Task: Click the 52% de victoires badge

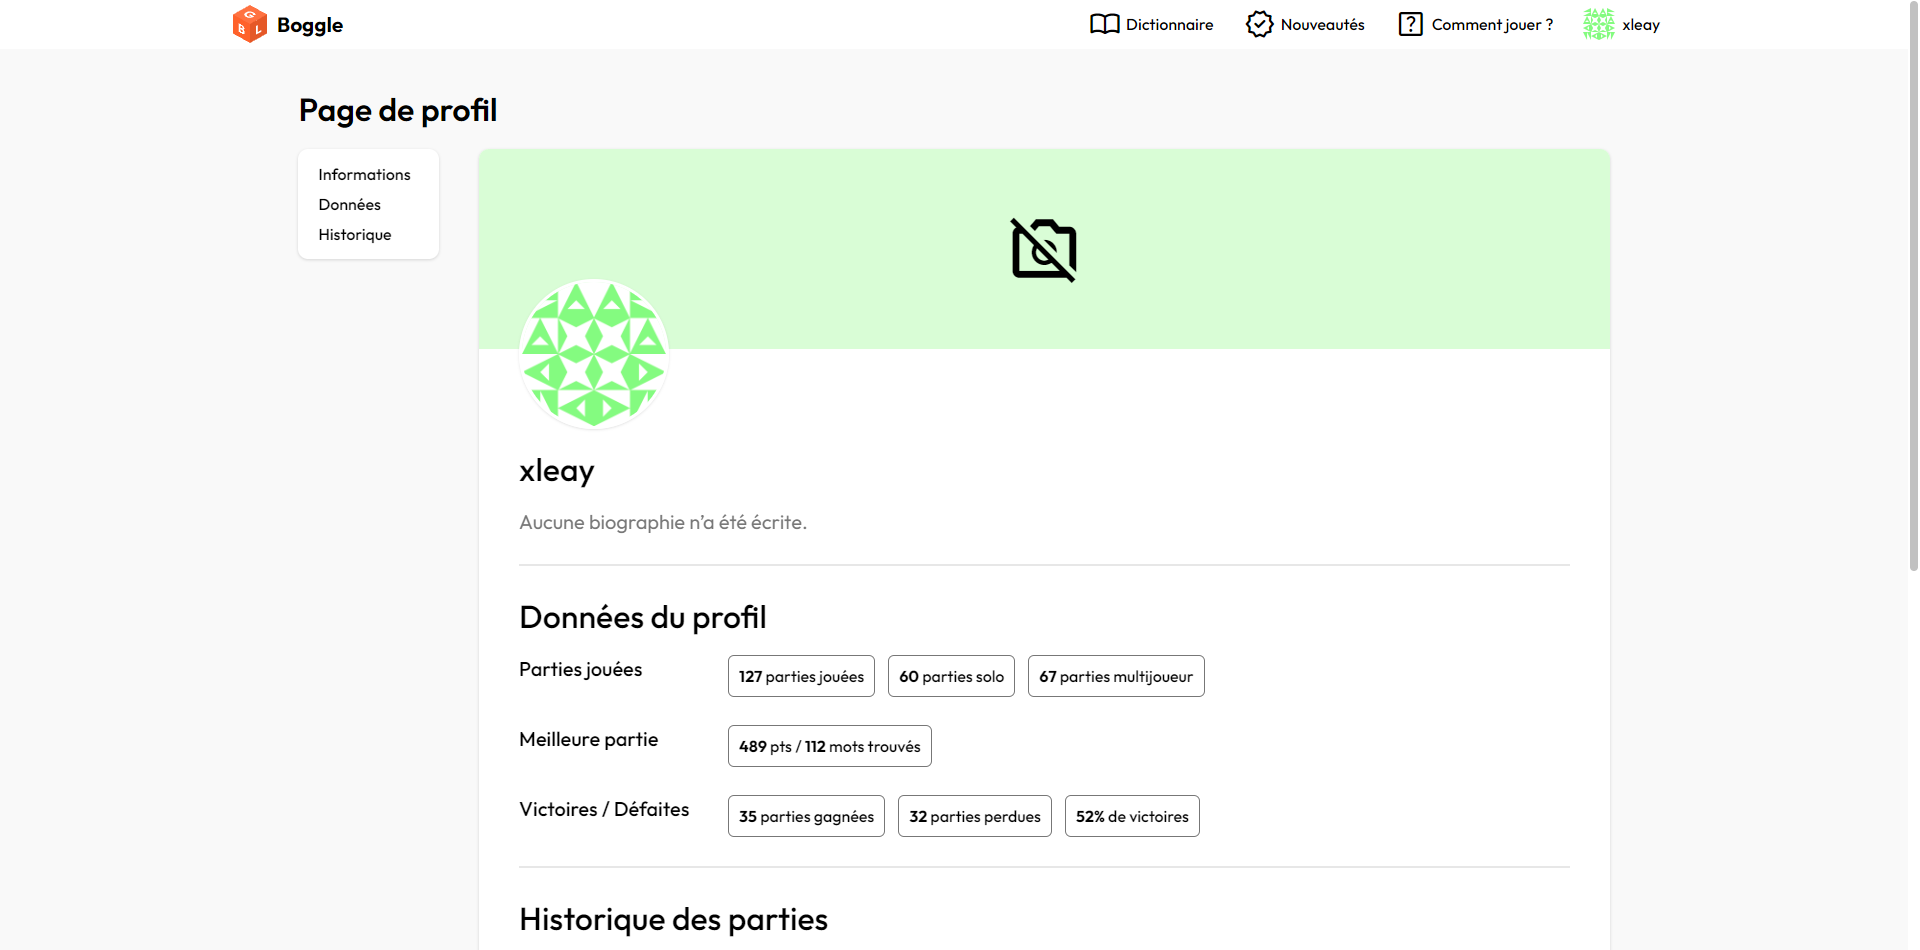Action: coord(1131,817)
